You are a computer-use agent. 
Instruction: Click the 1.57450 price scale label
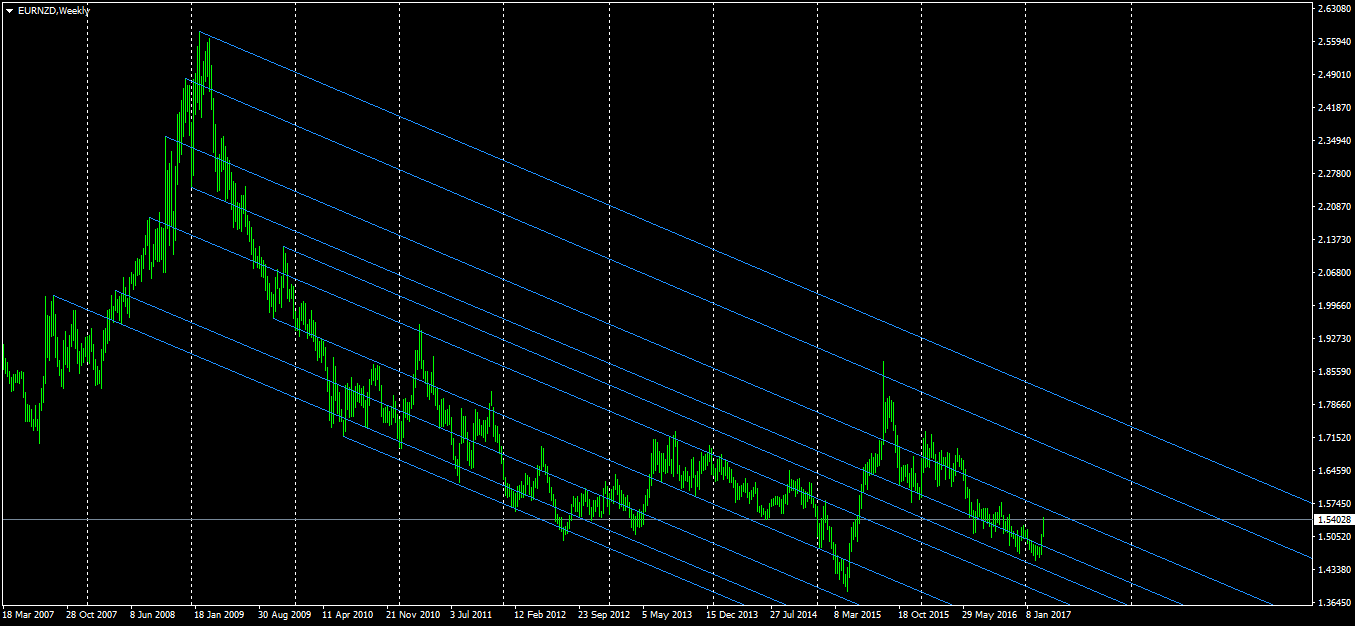[x=1335, y=504]
